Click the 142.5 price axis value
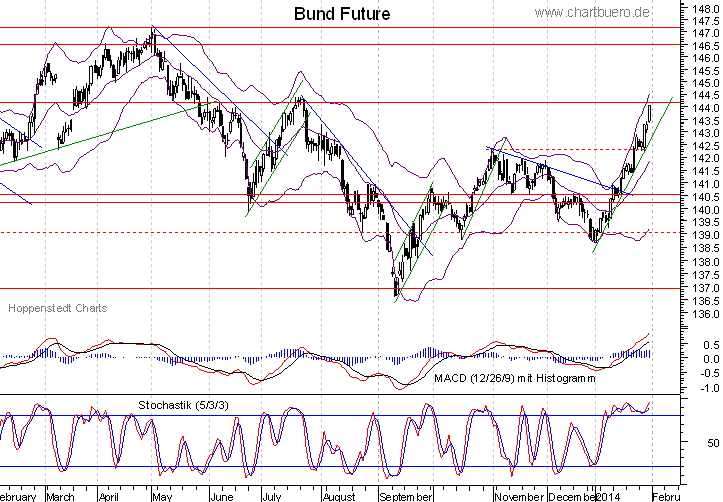Image resolution: width=723 pixels, height=502 pixels. click(x=705, y=146)
